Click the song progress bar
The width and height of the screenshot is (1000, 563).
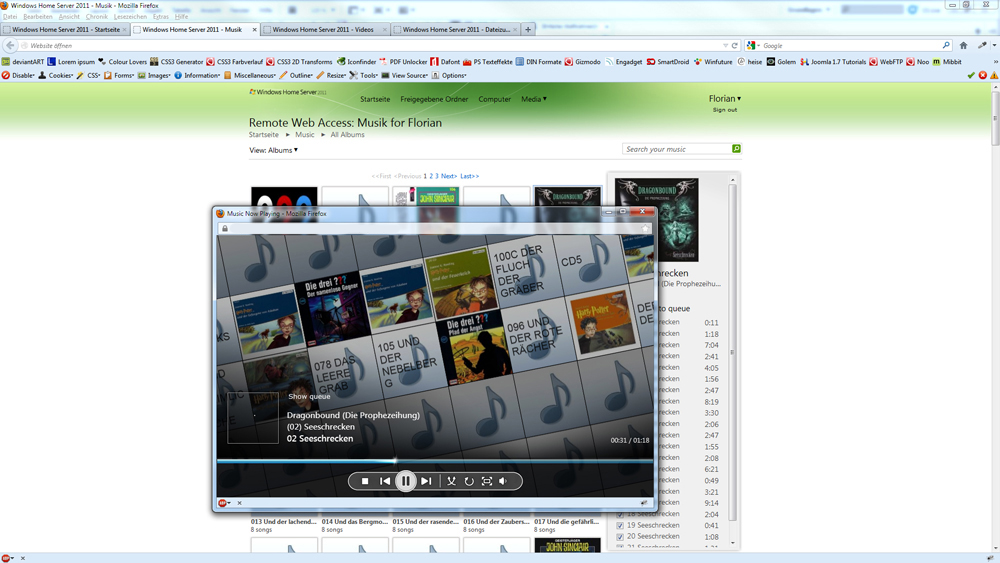point(435,460)
